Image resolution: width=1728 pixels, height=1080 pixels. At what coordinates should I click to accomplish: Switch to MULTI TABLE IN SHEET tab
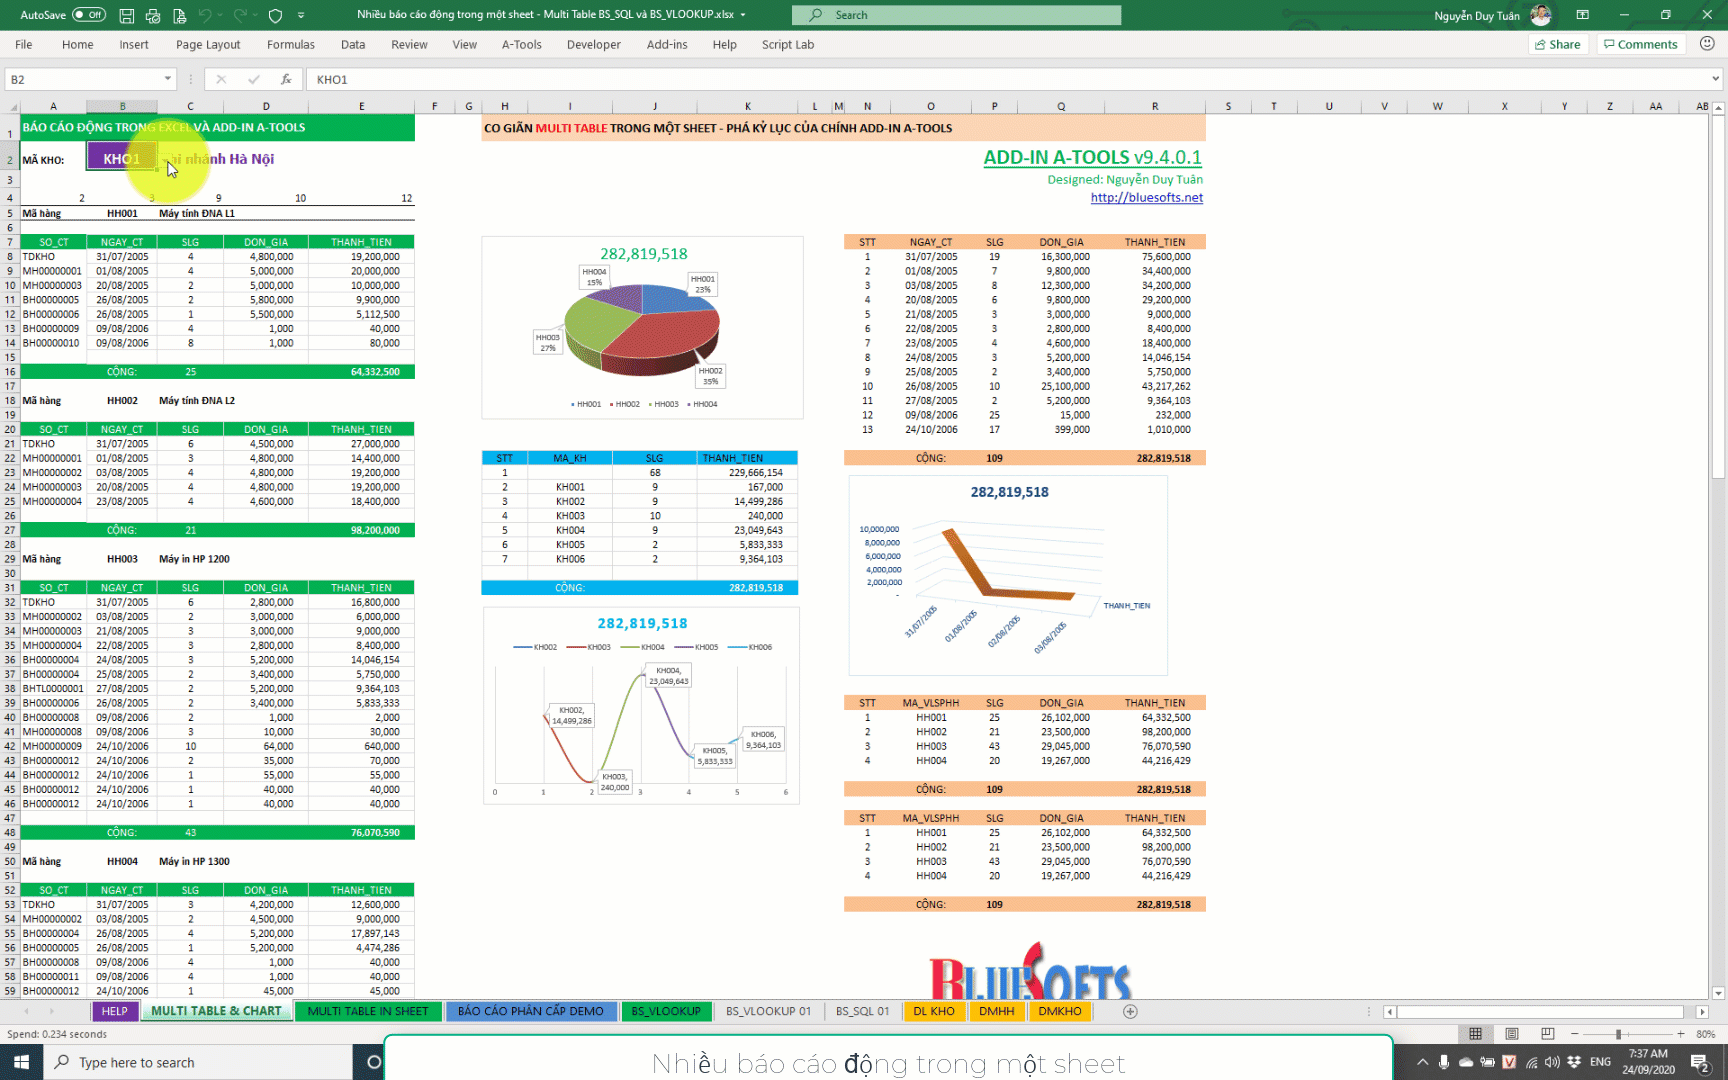(367, 1011)
